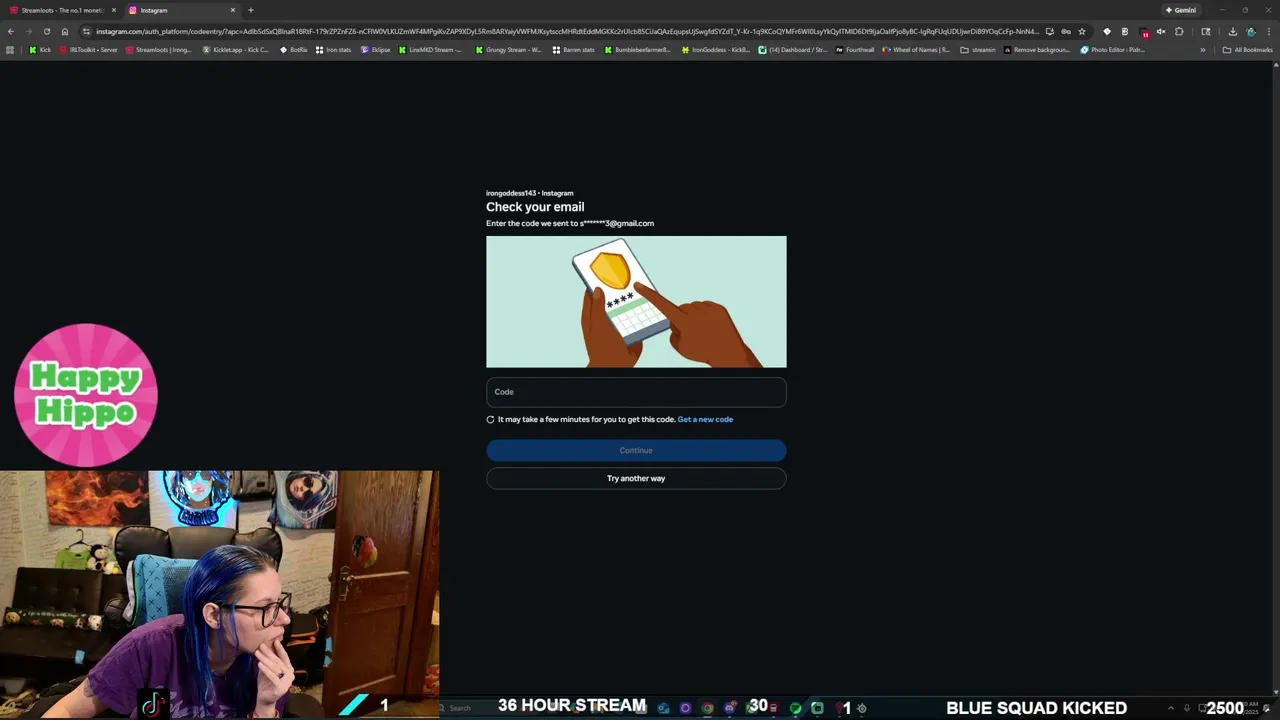Show hidden system tray icons chevron
This screenshot has width=1280, height=720.
click(1171, 708)
